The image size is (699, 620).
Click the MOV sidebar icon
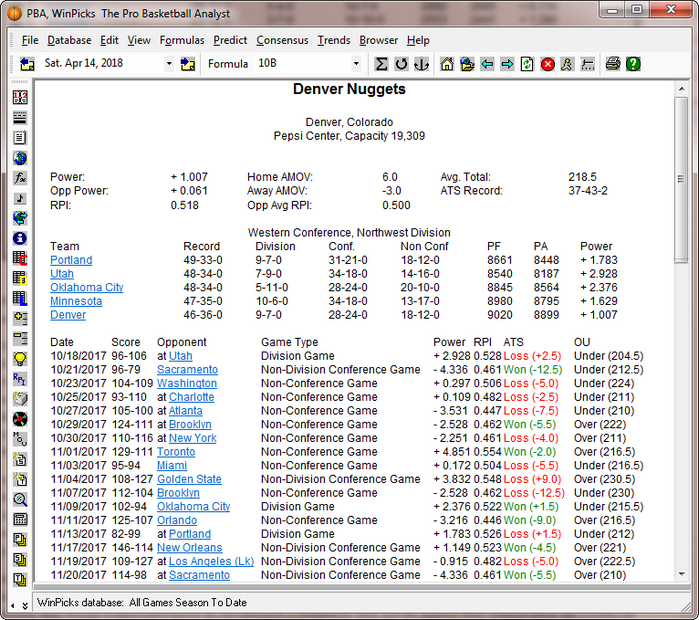[20, 439]
